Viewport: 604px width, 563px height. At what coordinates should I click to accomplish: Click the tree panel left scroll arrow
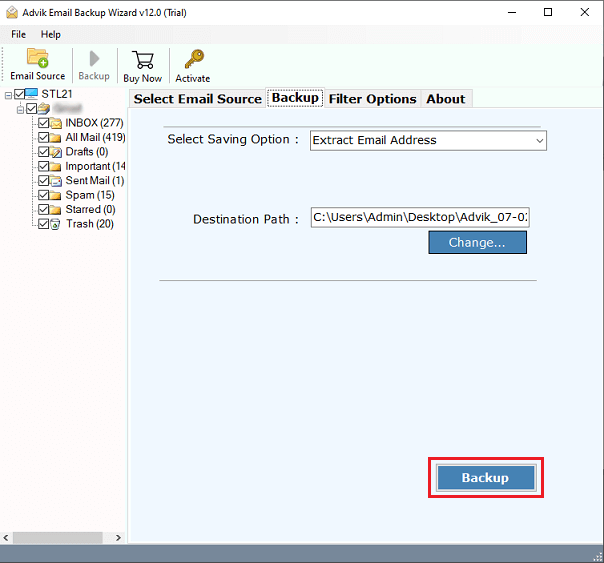click(x=6, y=538)
